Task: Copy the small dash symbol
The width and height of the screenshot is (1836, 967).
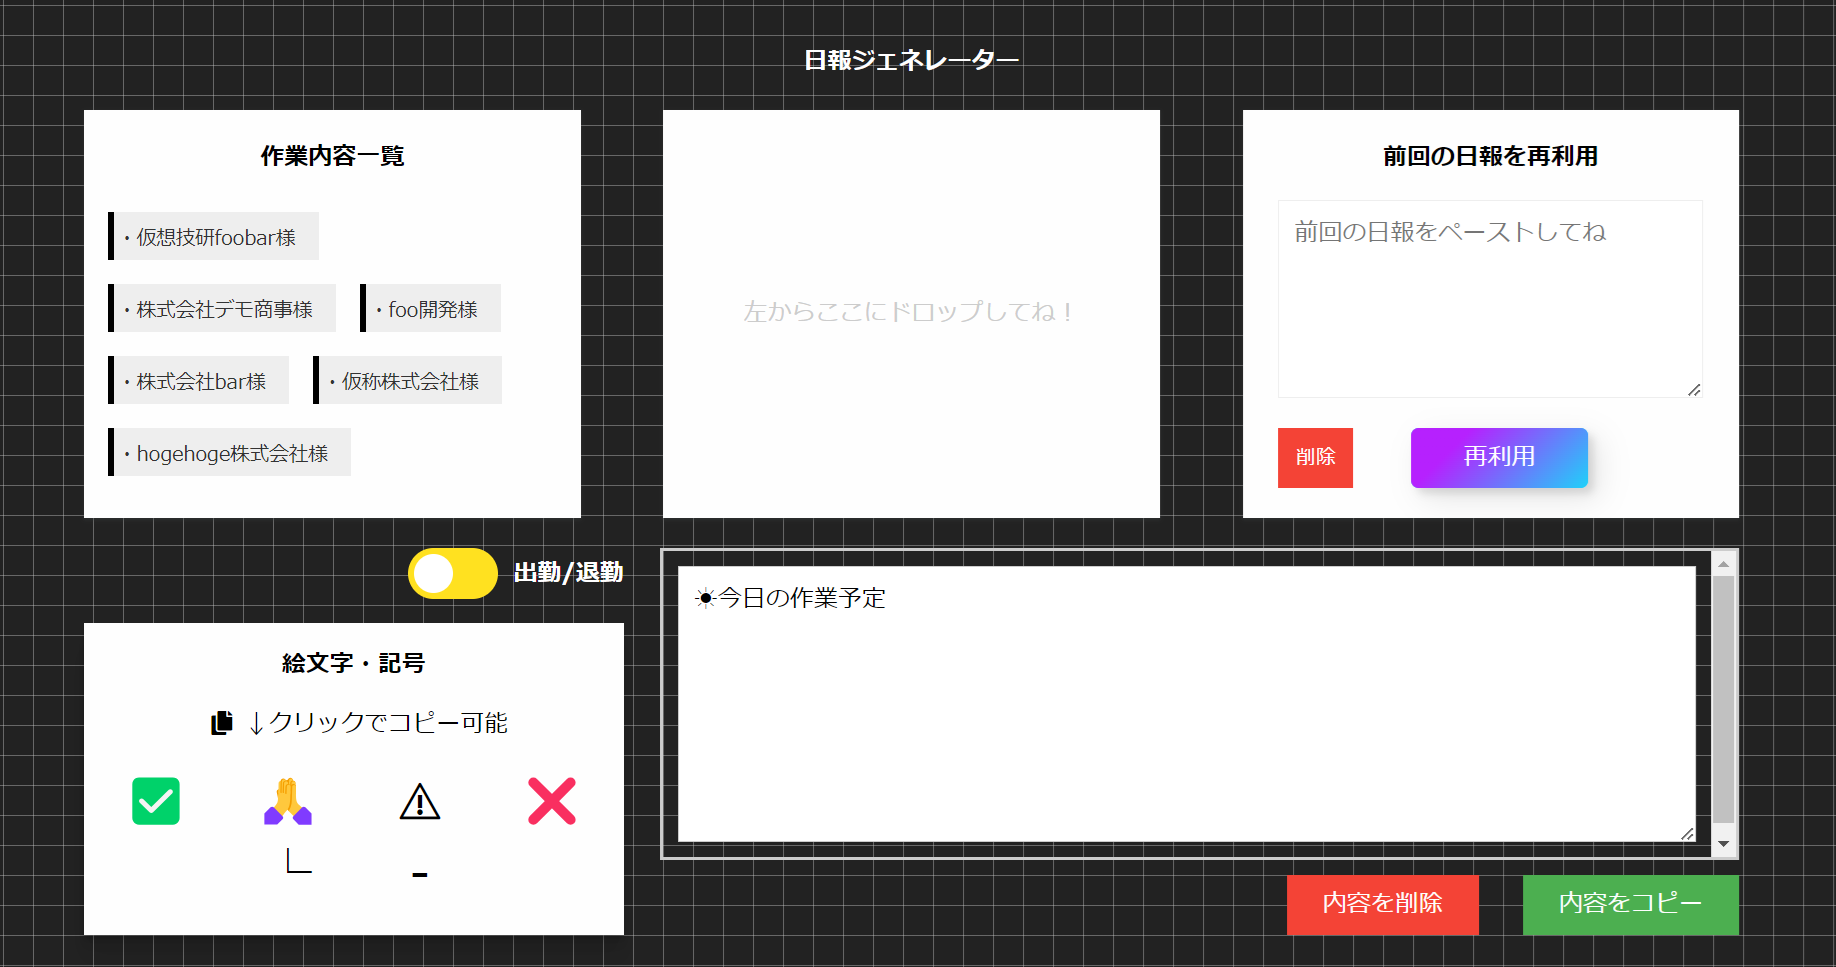Action: [x=420, y=874]
